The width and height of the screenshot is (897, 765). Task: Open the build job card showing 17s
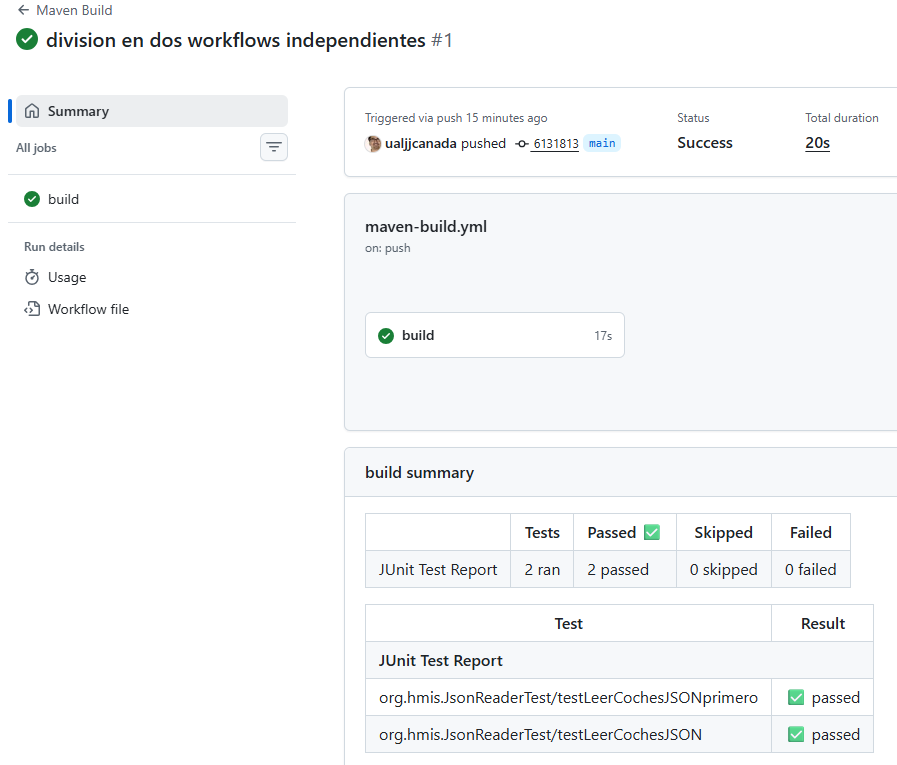(x=495, y=335)
